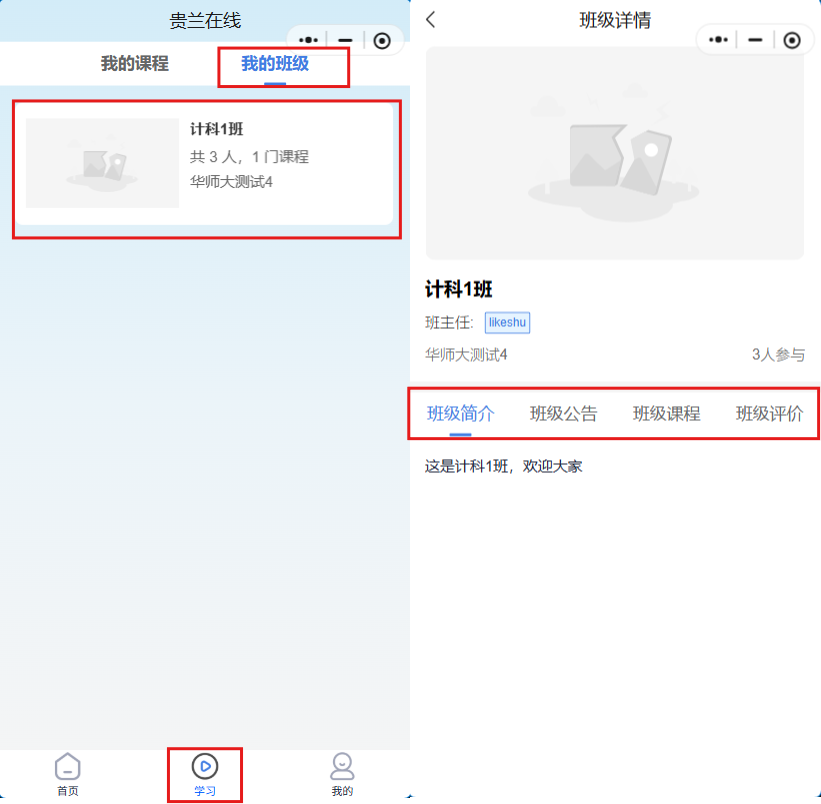821x804 pixels.
Task: View the 班级评价 tab
Action: (769, 414)
